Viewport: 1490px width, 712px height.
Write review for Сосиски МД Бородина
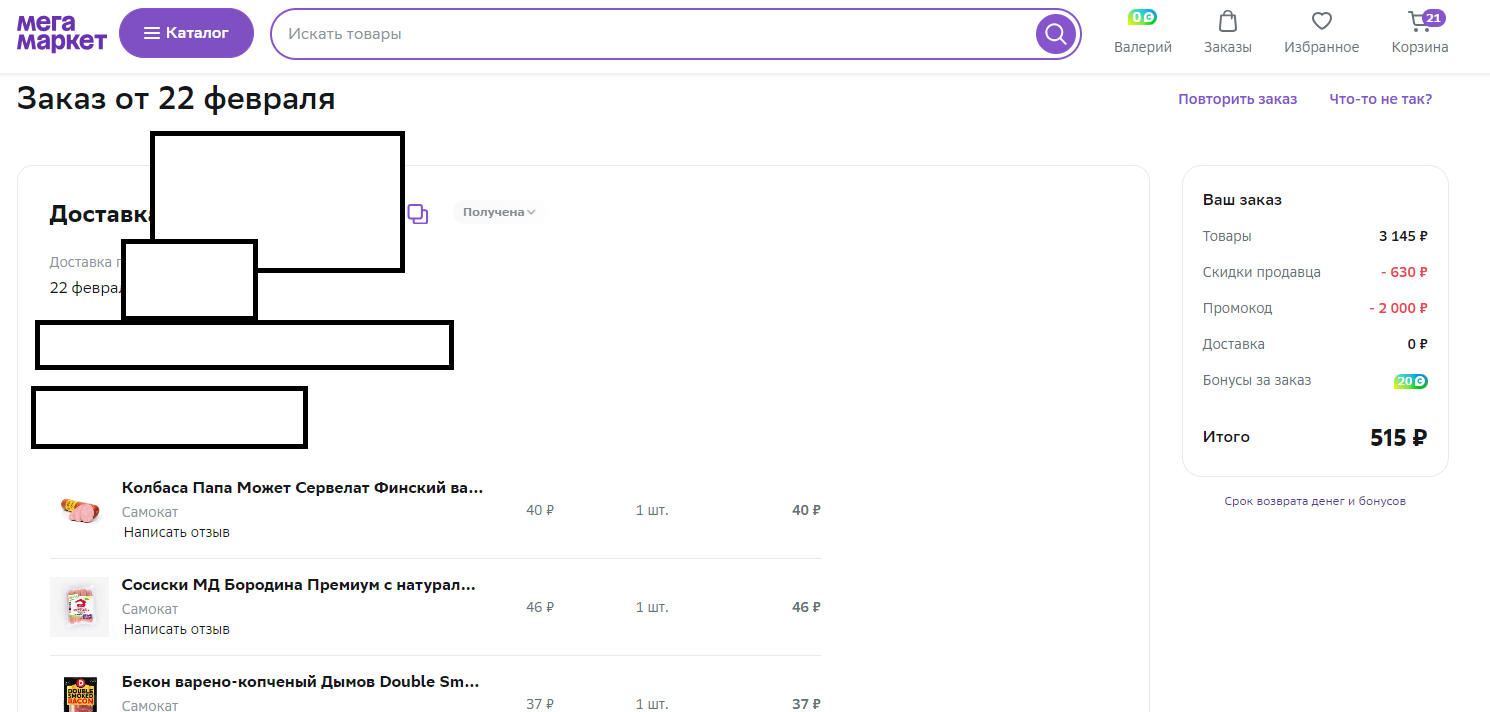click(177, 629)
